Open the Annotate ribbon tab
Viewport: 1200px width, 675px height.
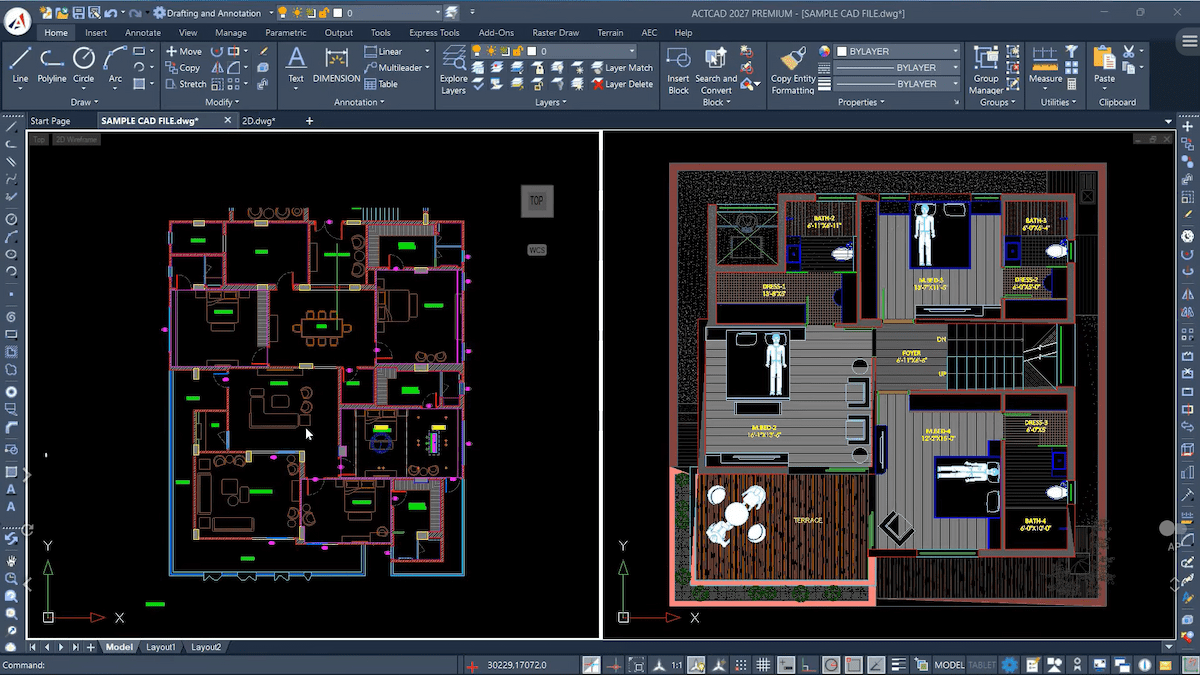coord(143,33)
